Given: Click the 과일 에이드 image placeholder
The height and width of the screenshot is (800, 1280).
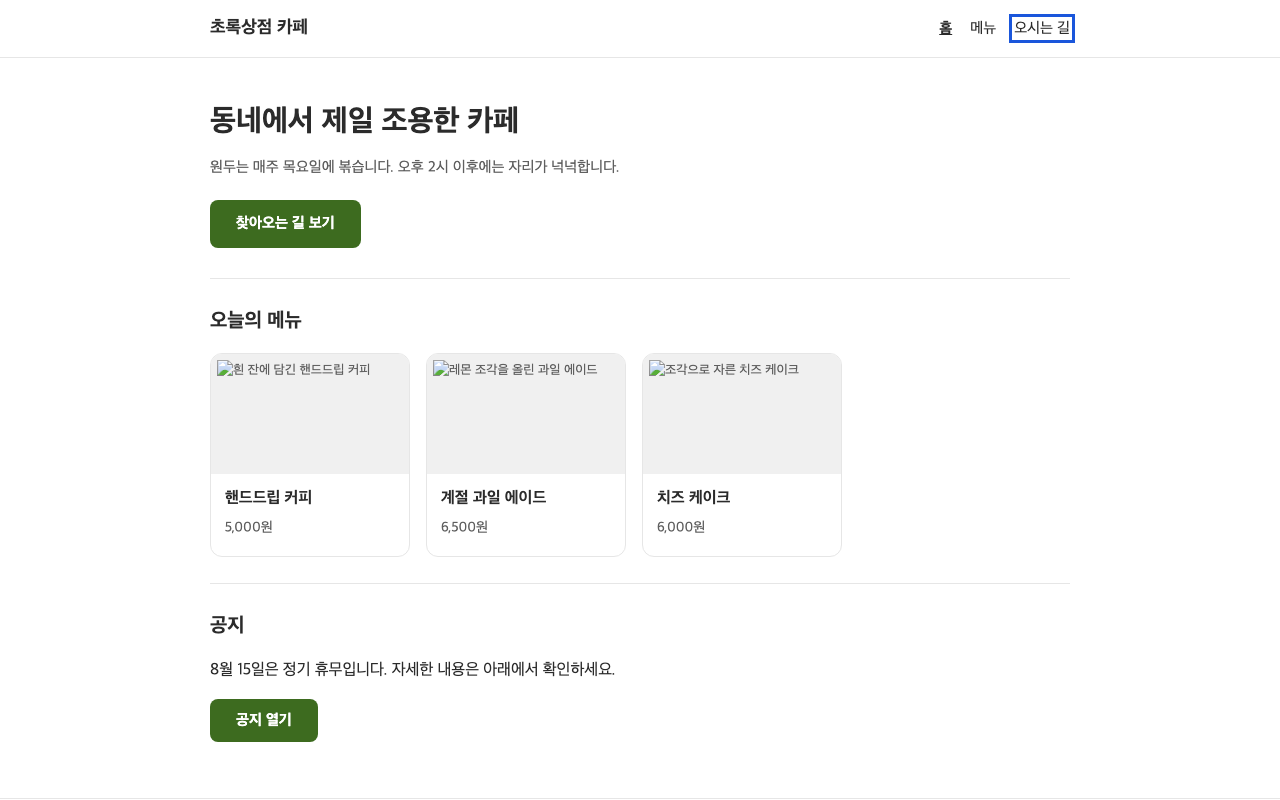Looking at the screenshot, I should coord(526,414).
